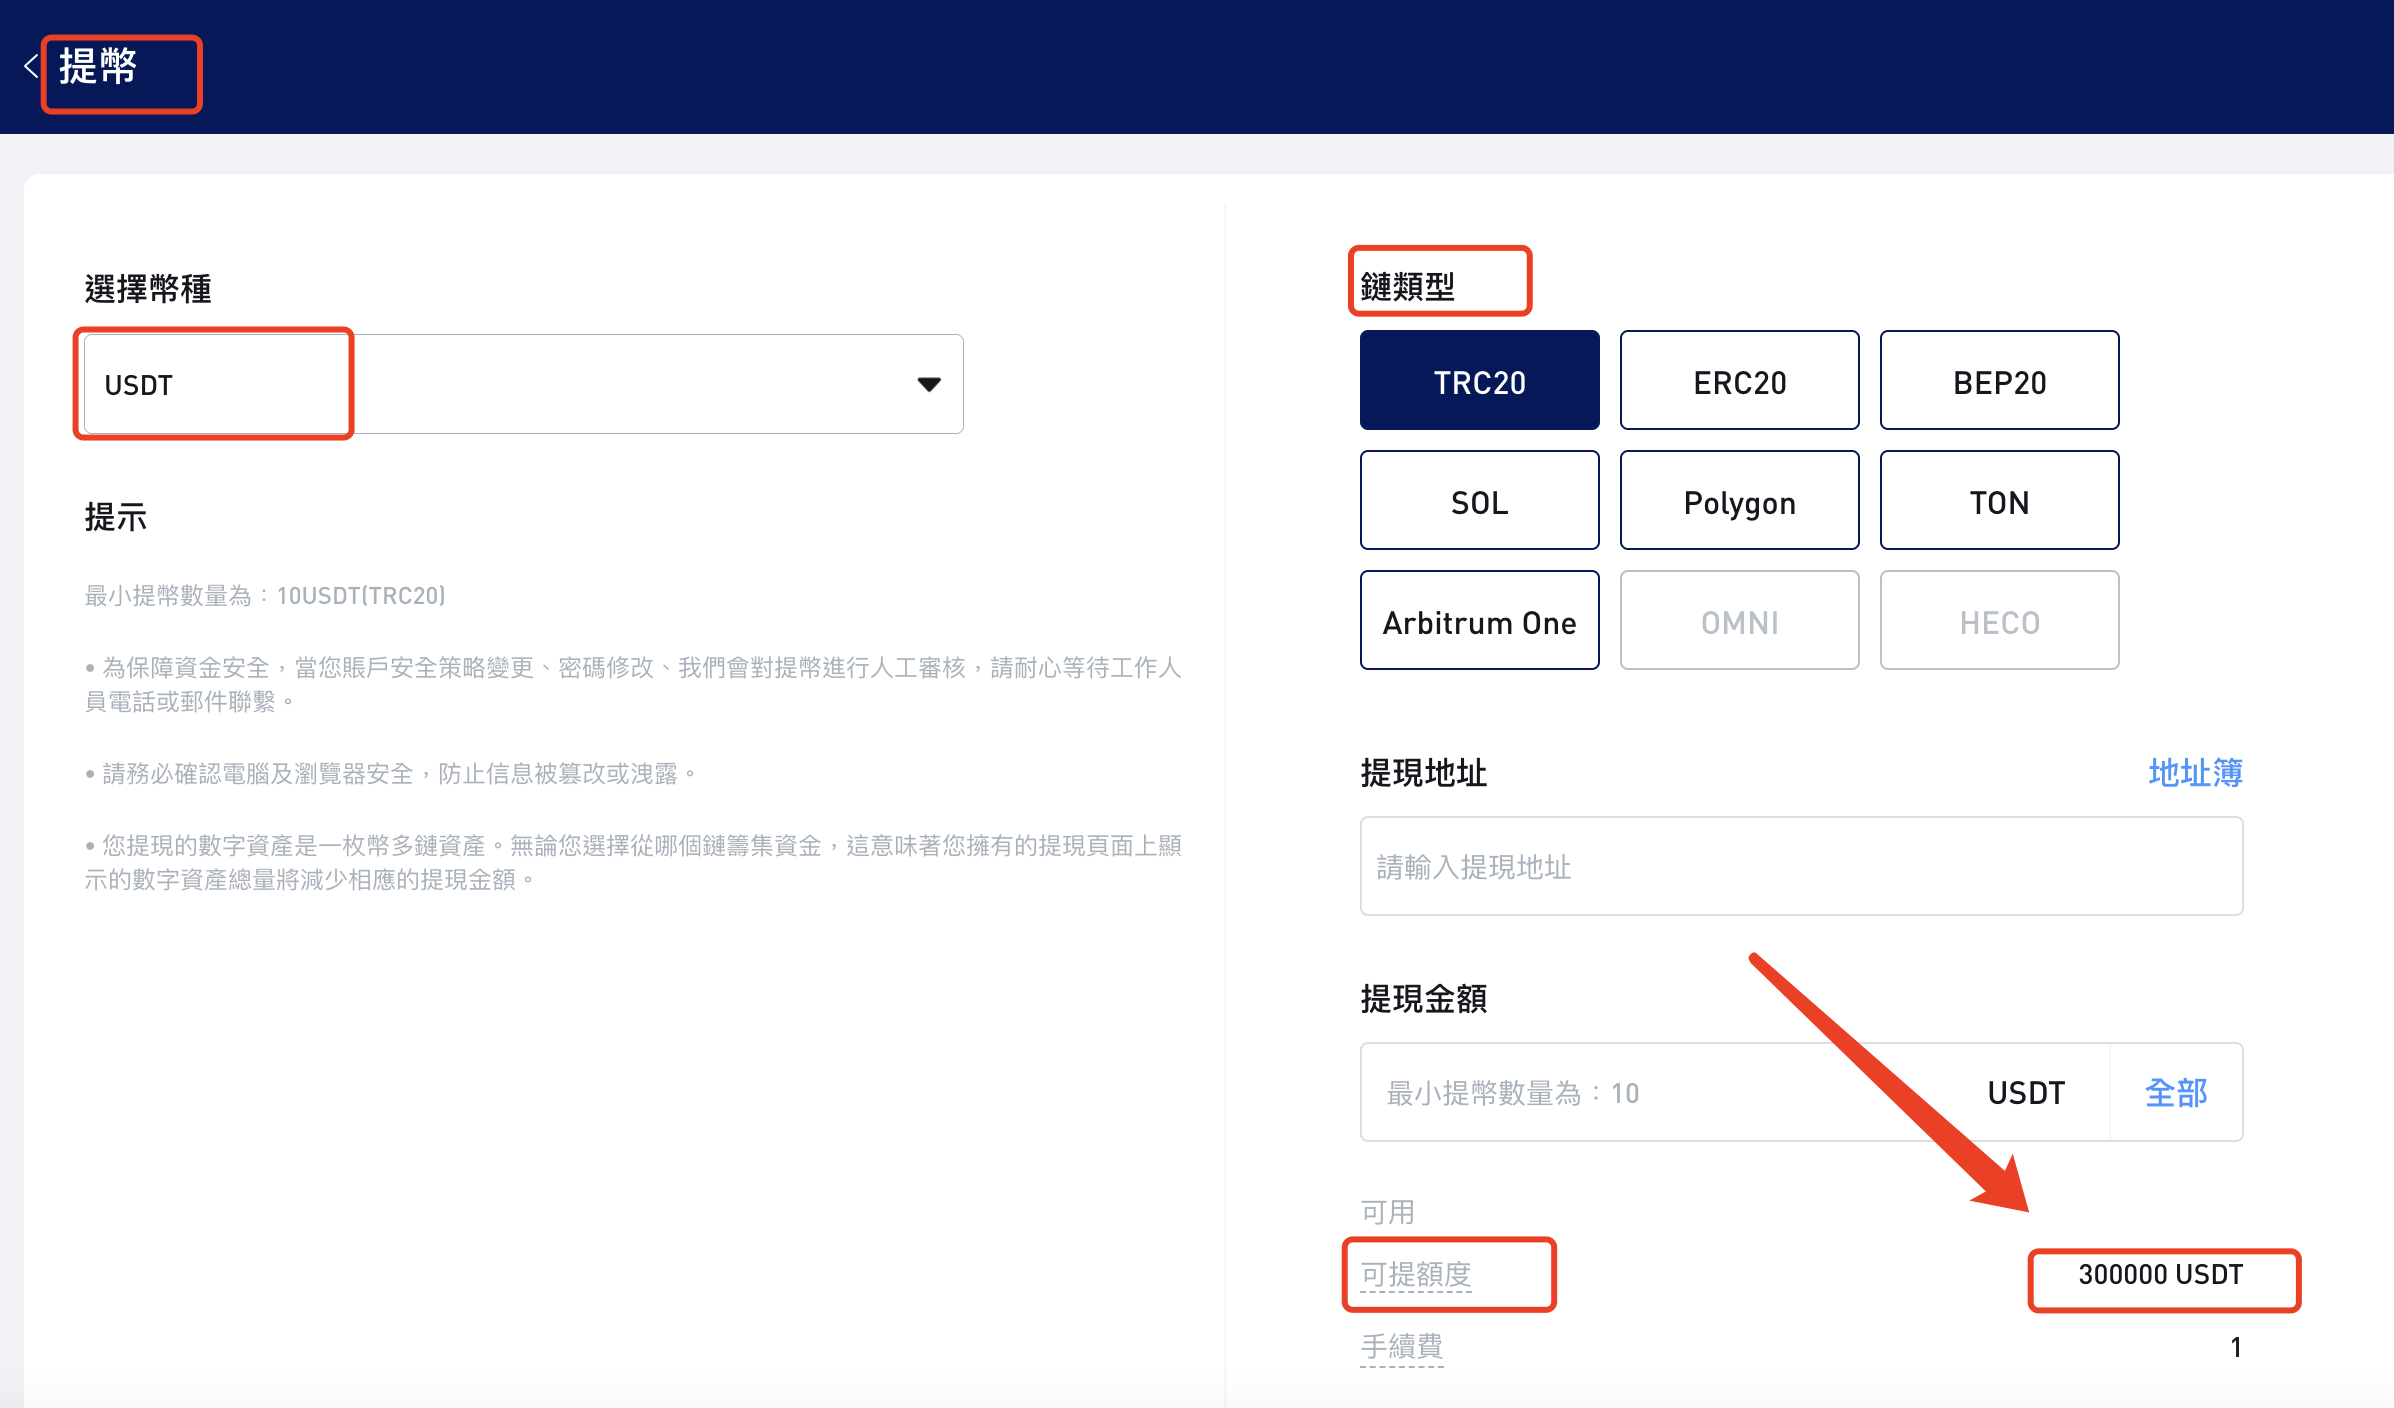
Task: Click 全部 to withdraw all
Action: click(x=2176, y=1093)
